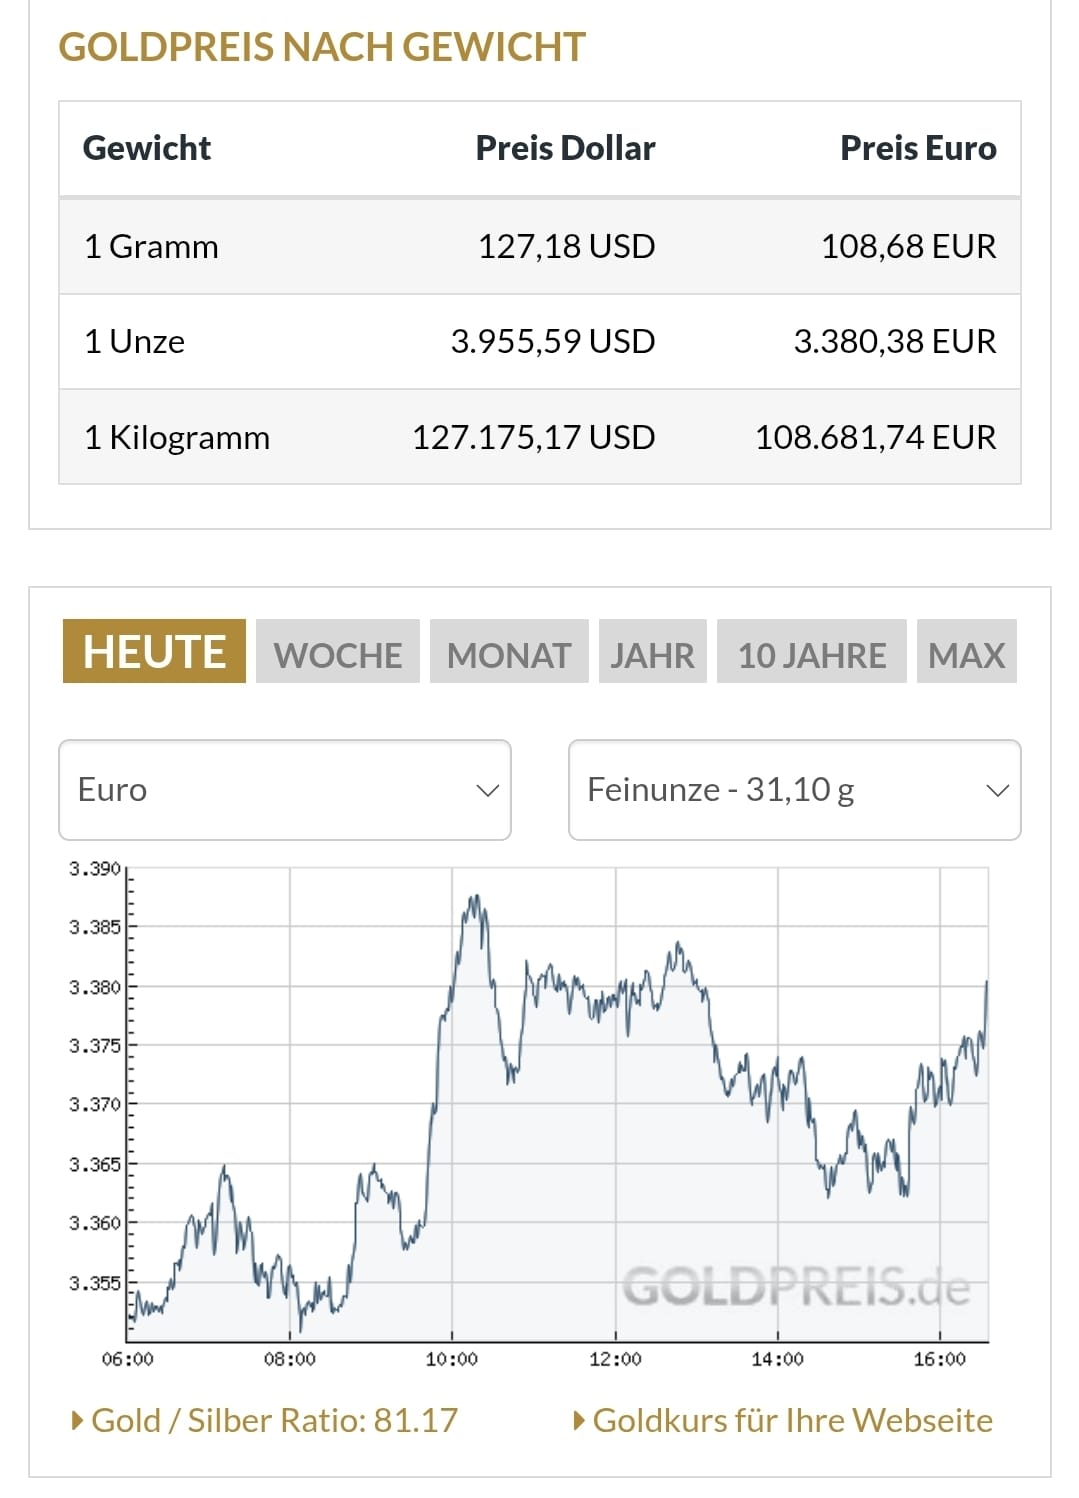Switch to the HEUTE chart tab
Image resolution: width=1079 pixels, height=1498 pixels.
[154, 652]
